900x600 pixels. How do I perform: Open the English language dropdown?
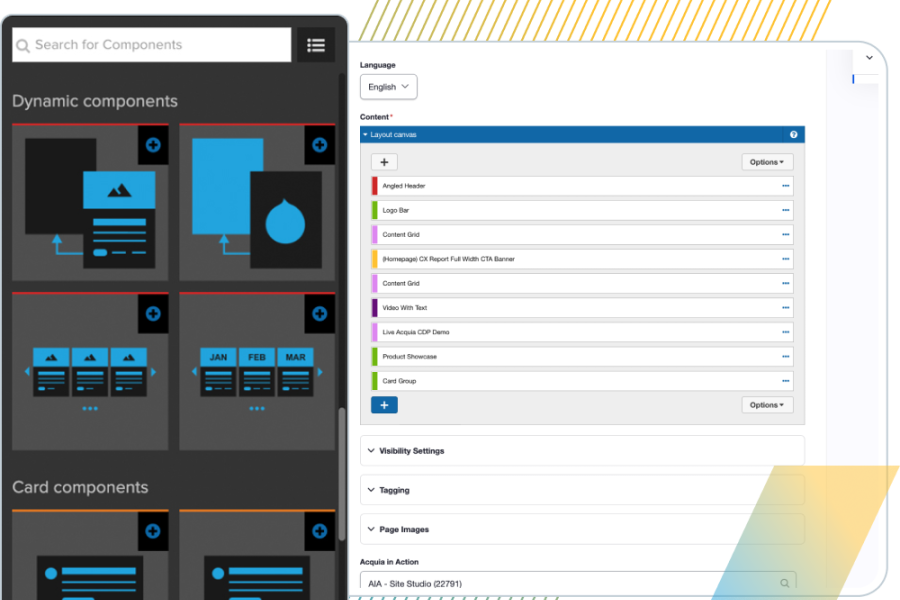[388, 87]
